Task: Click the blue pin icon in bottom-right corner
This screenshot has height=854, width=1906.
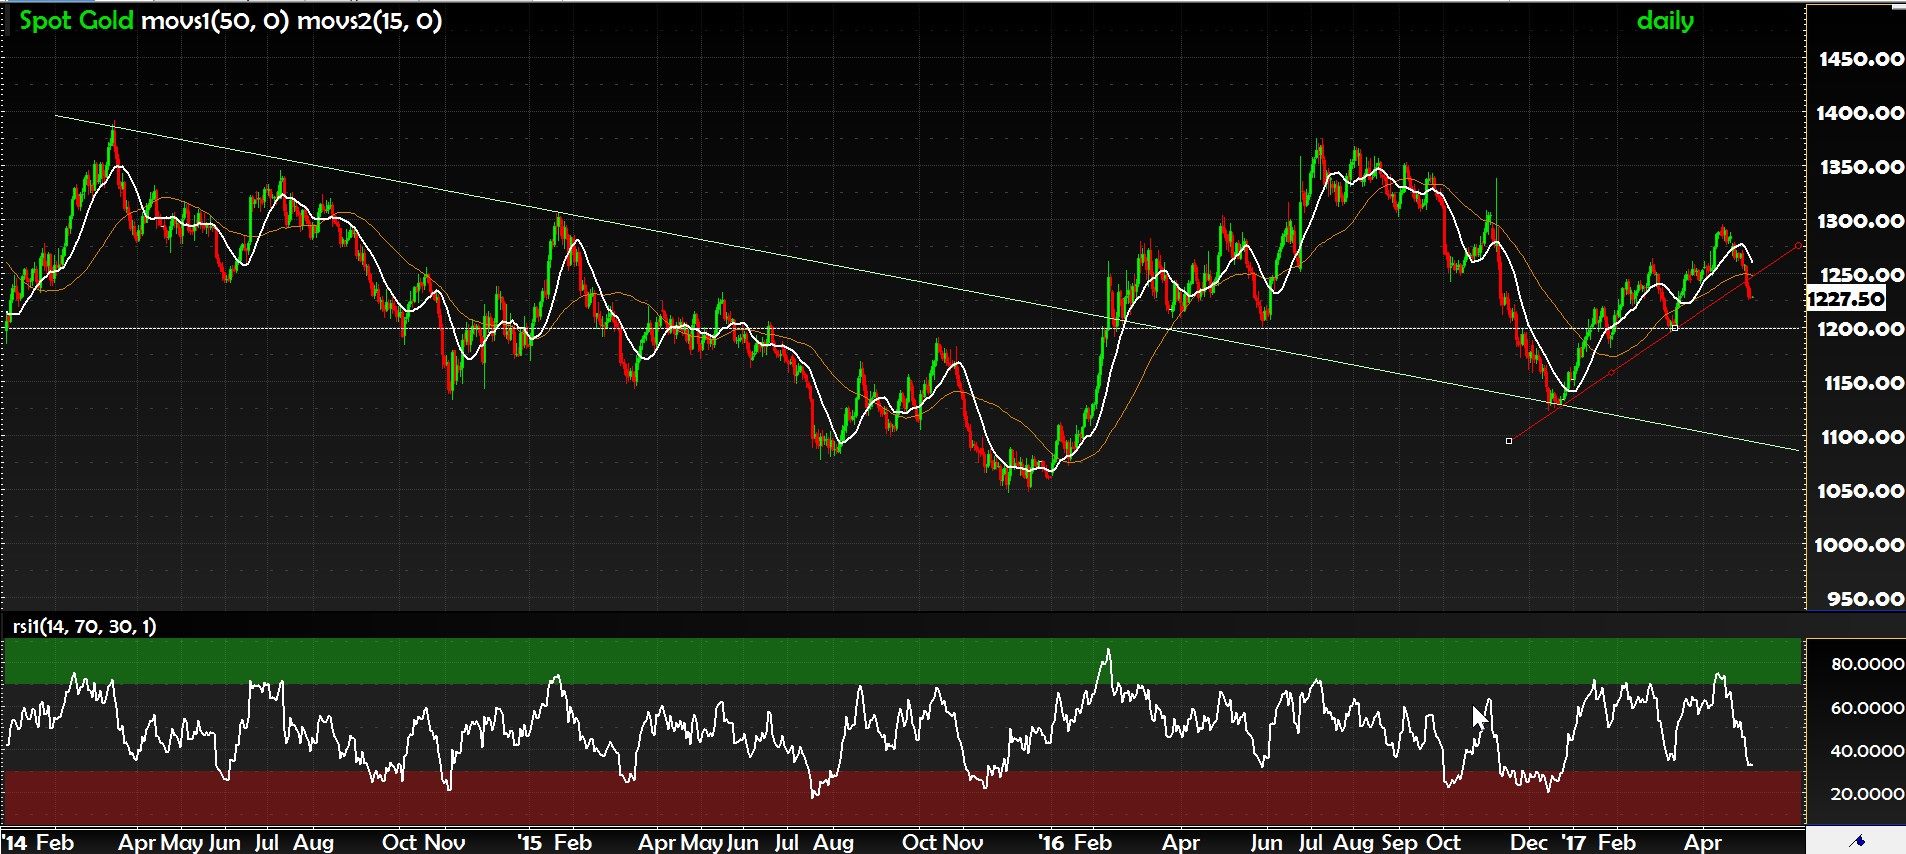Action: coord(1858,841)
